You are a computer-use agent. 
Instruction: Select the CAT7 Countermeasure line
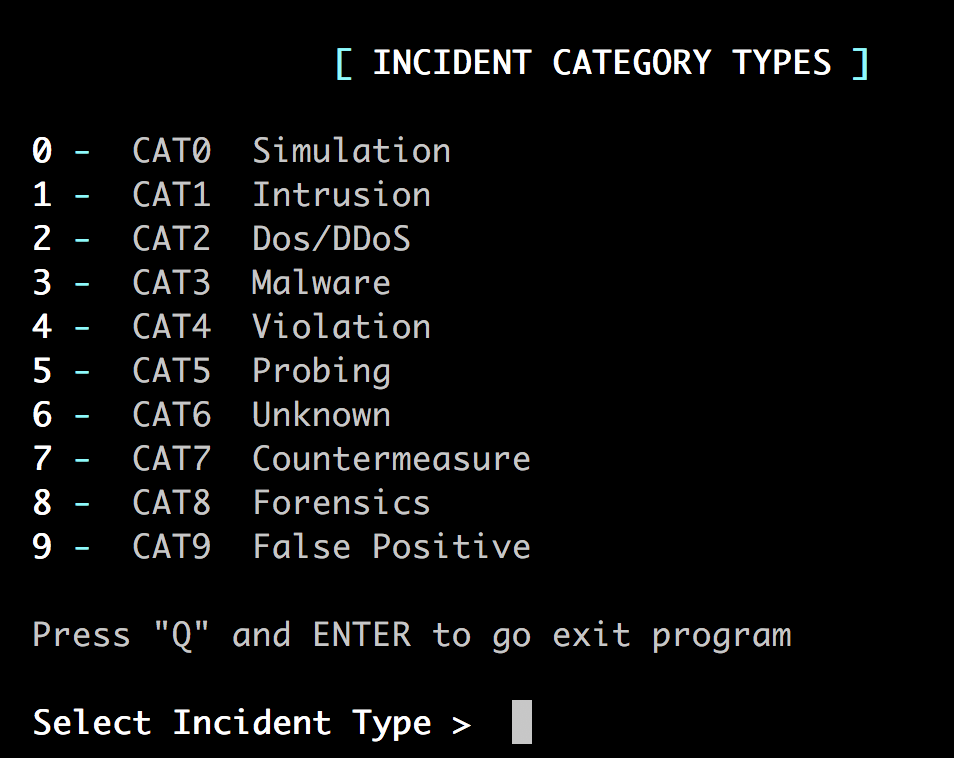click(x=281, y=459)
